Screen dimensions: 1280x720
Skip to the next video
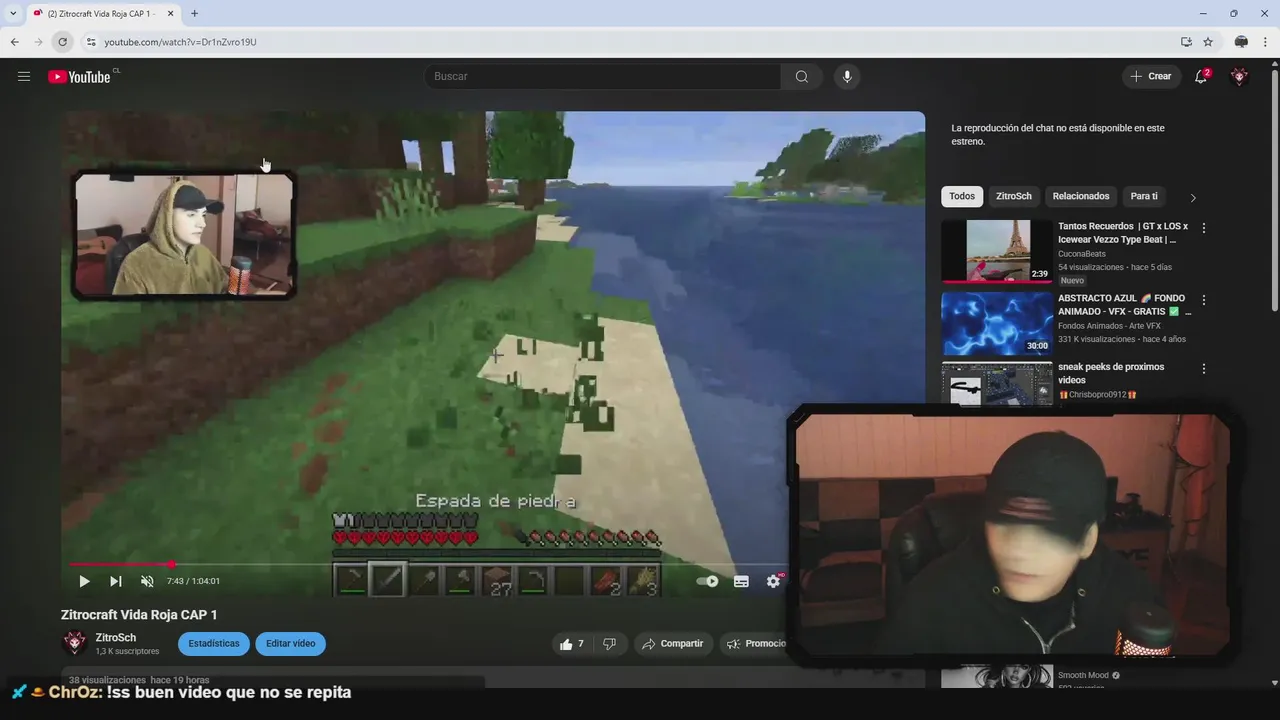coord(116,581)
